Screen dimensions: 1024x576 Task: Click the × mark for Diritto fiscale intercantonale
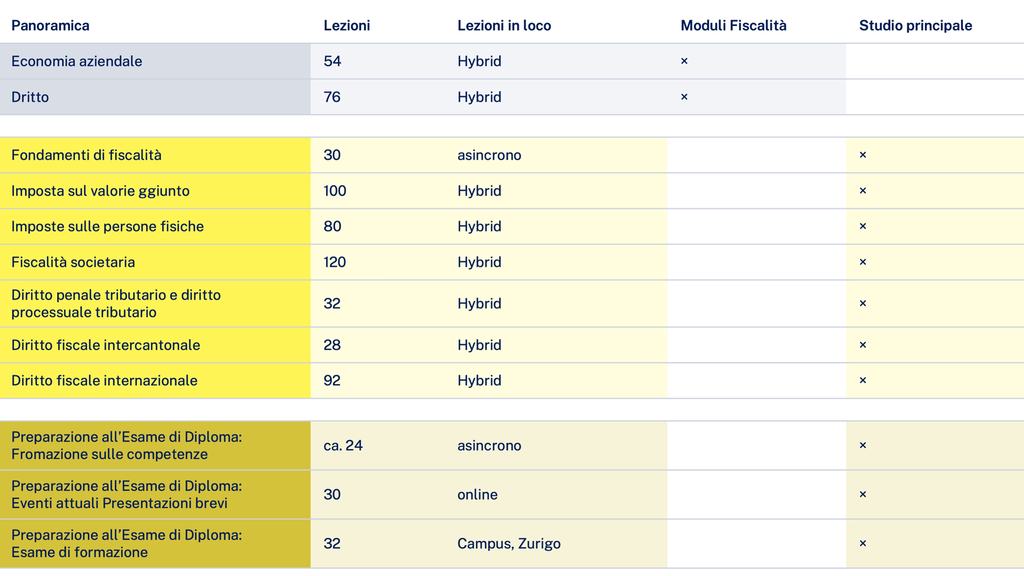click(862, 345)
